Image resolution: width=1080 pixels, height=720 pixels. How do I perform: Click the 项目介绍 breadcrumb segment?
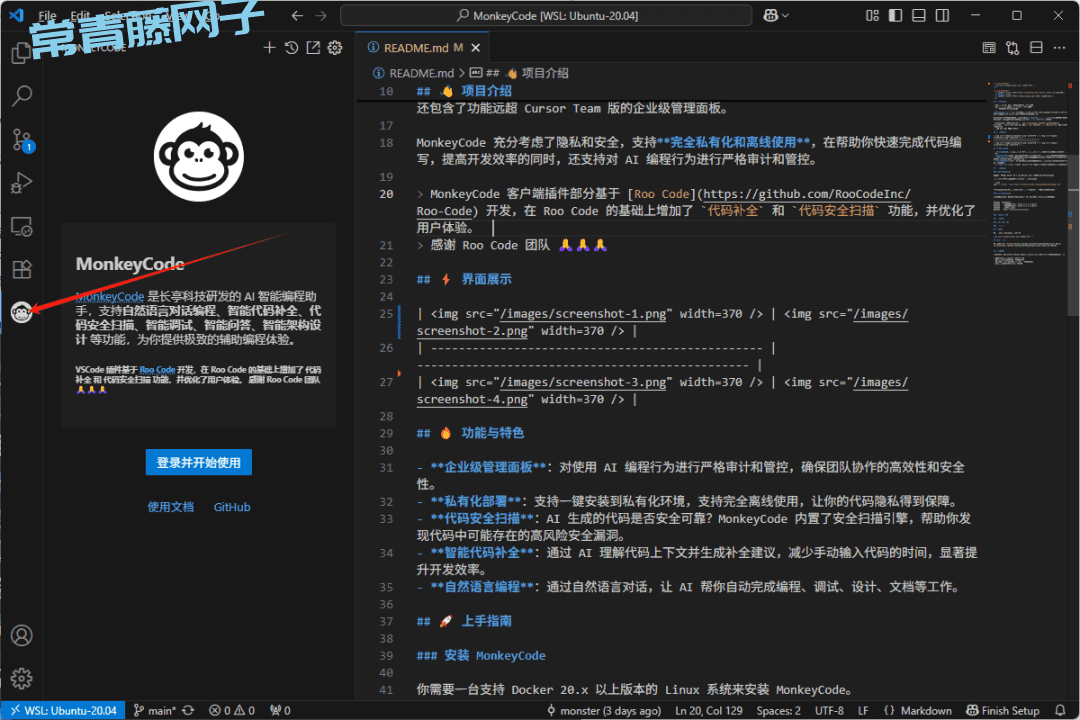pyautogui.click(x=544, y=73)
